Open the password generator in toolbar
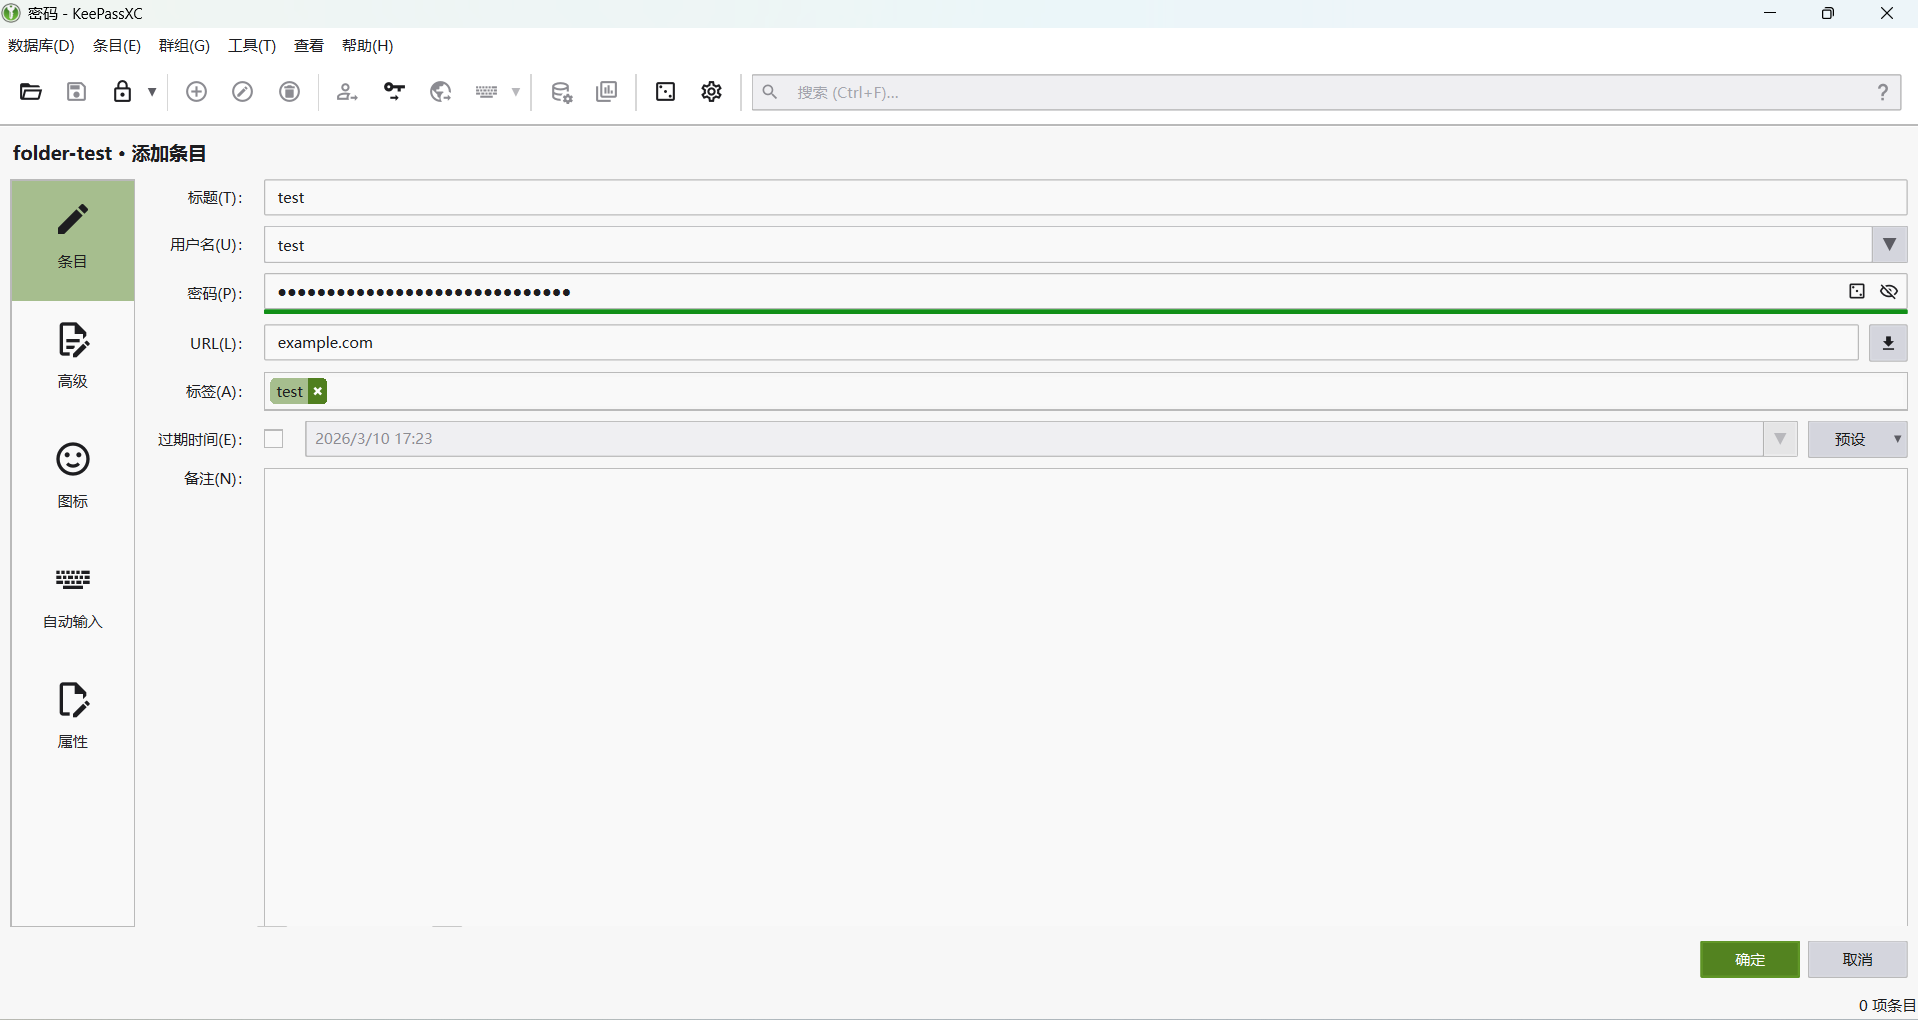Screen dimensions: 1918x1020 665,92
